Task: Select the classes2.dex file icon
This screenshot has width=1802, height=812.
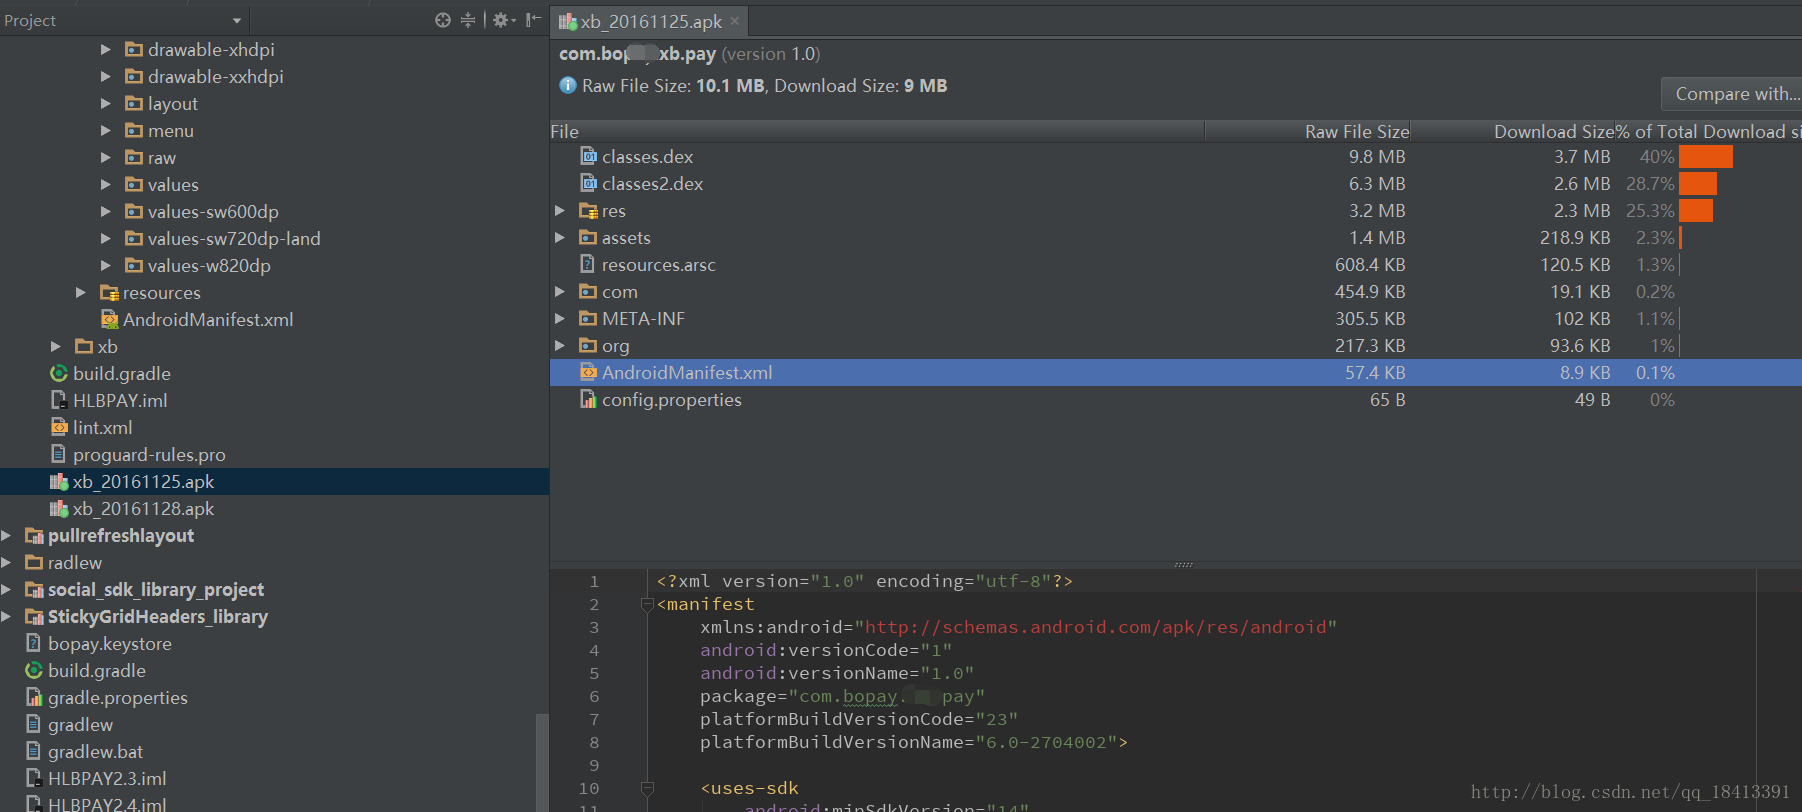Action: (x=589, y=183)
